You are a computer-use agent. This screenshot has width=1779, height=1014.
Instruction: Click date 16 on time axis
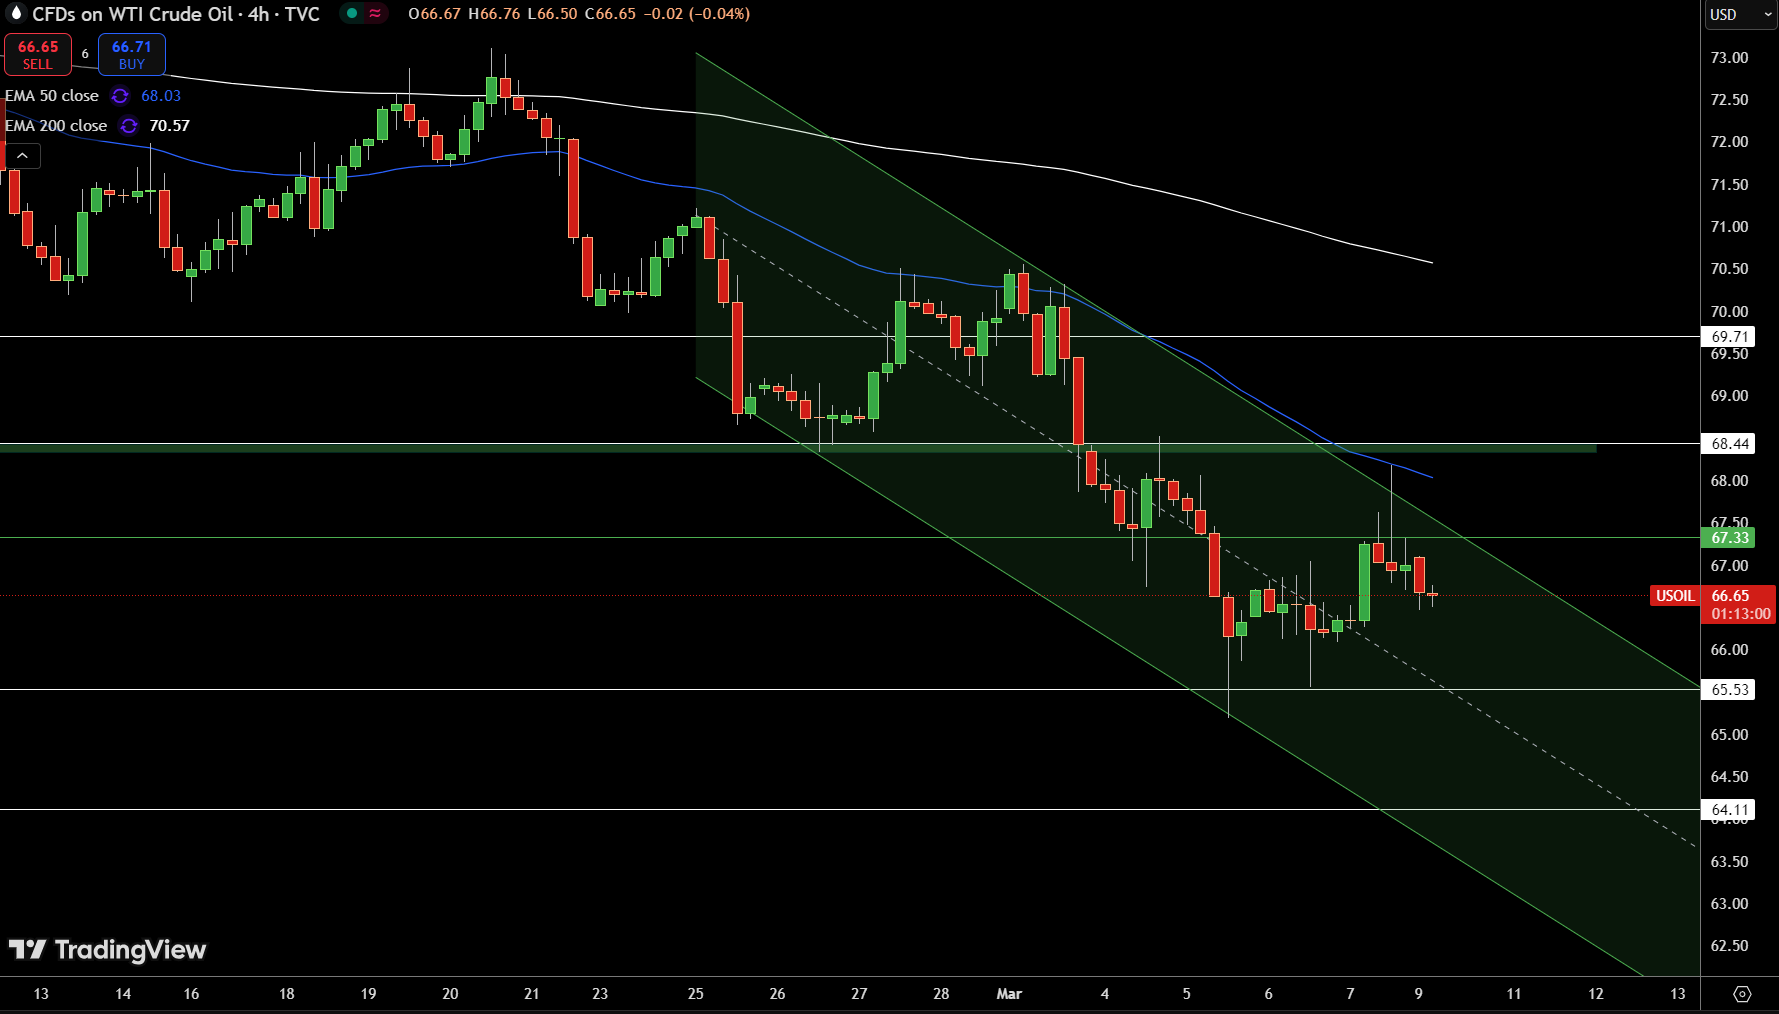coord(191,994)
